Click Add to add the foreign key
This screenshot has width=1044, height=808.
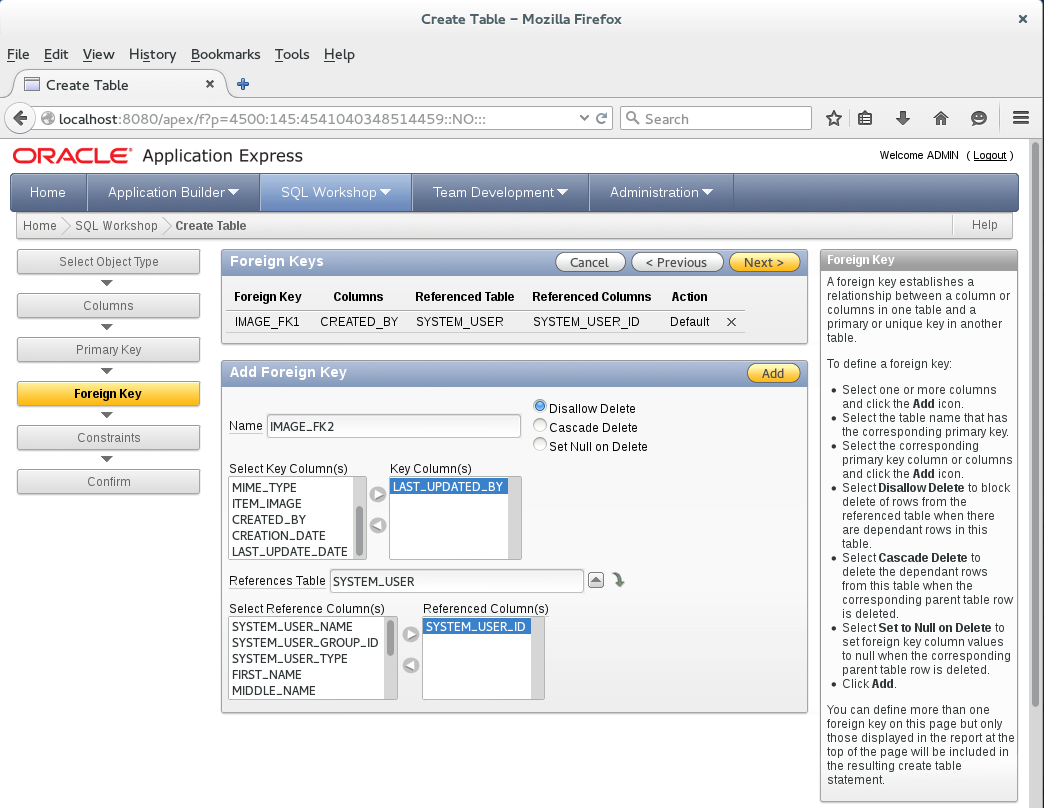pos(773,373)
